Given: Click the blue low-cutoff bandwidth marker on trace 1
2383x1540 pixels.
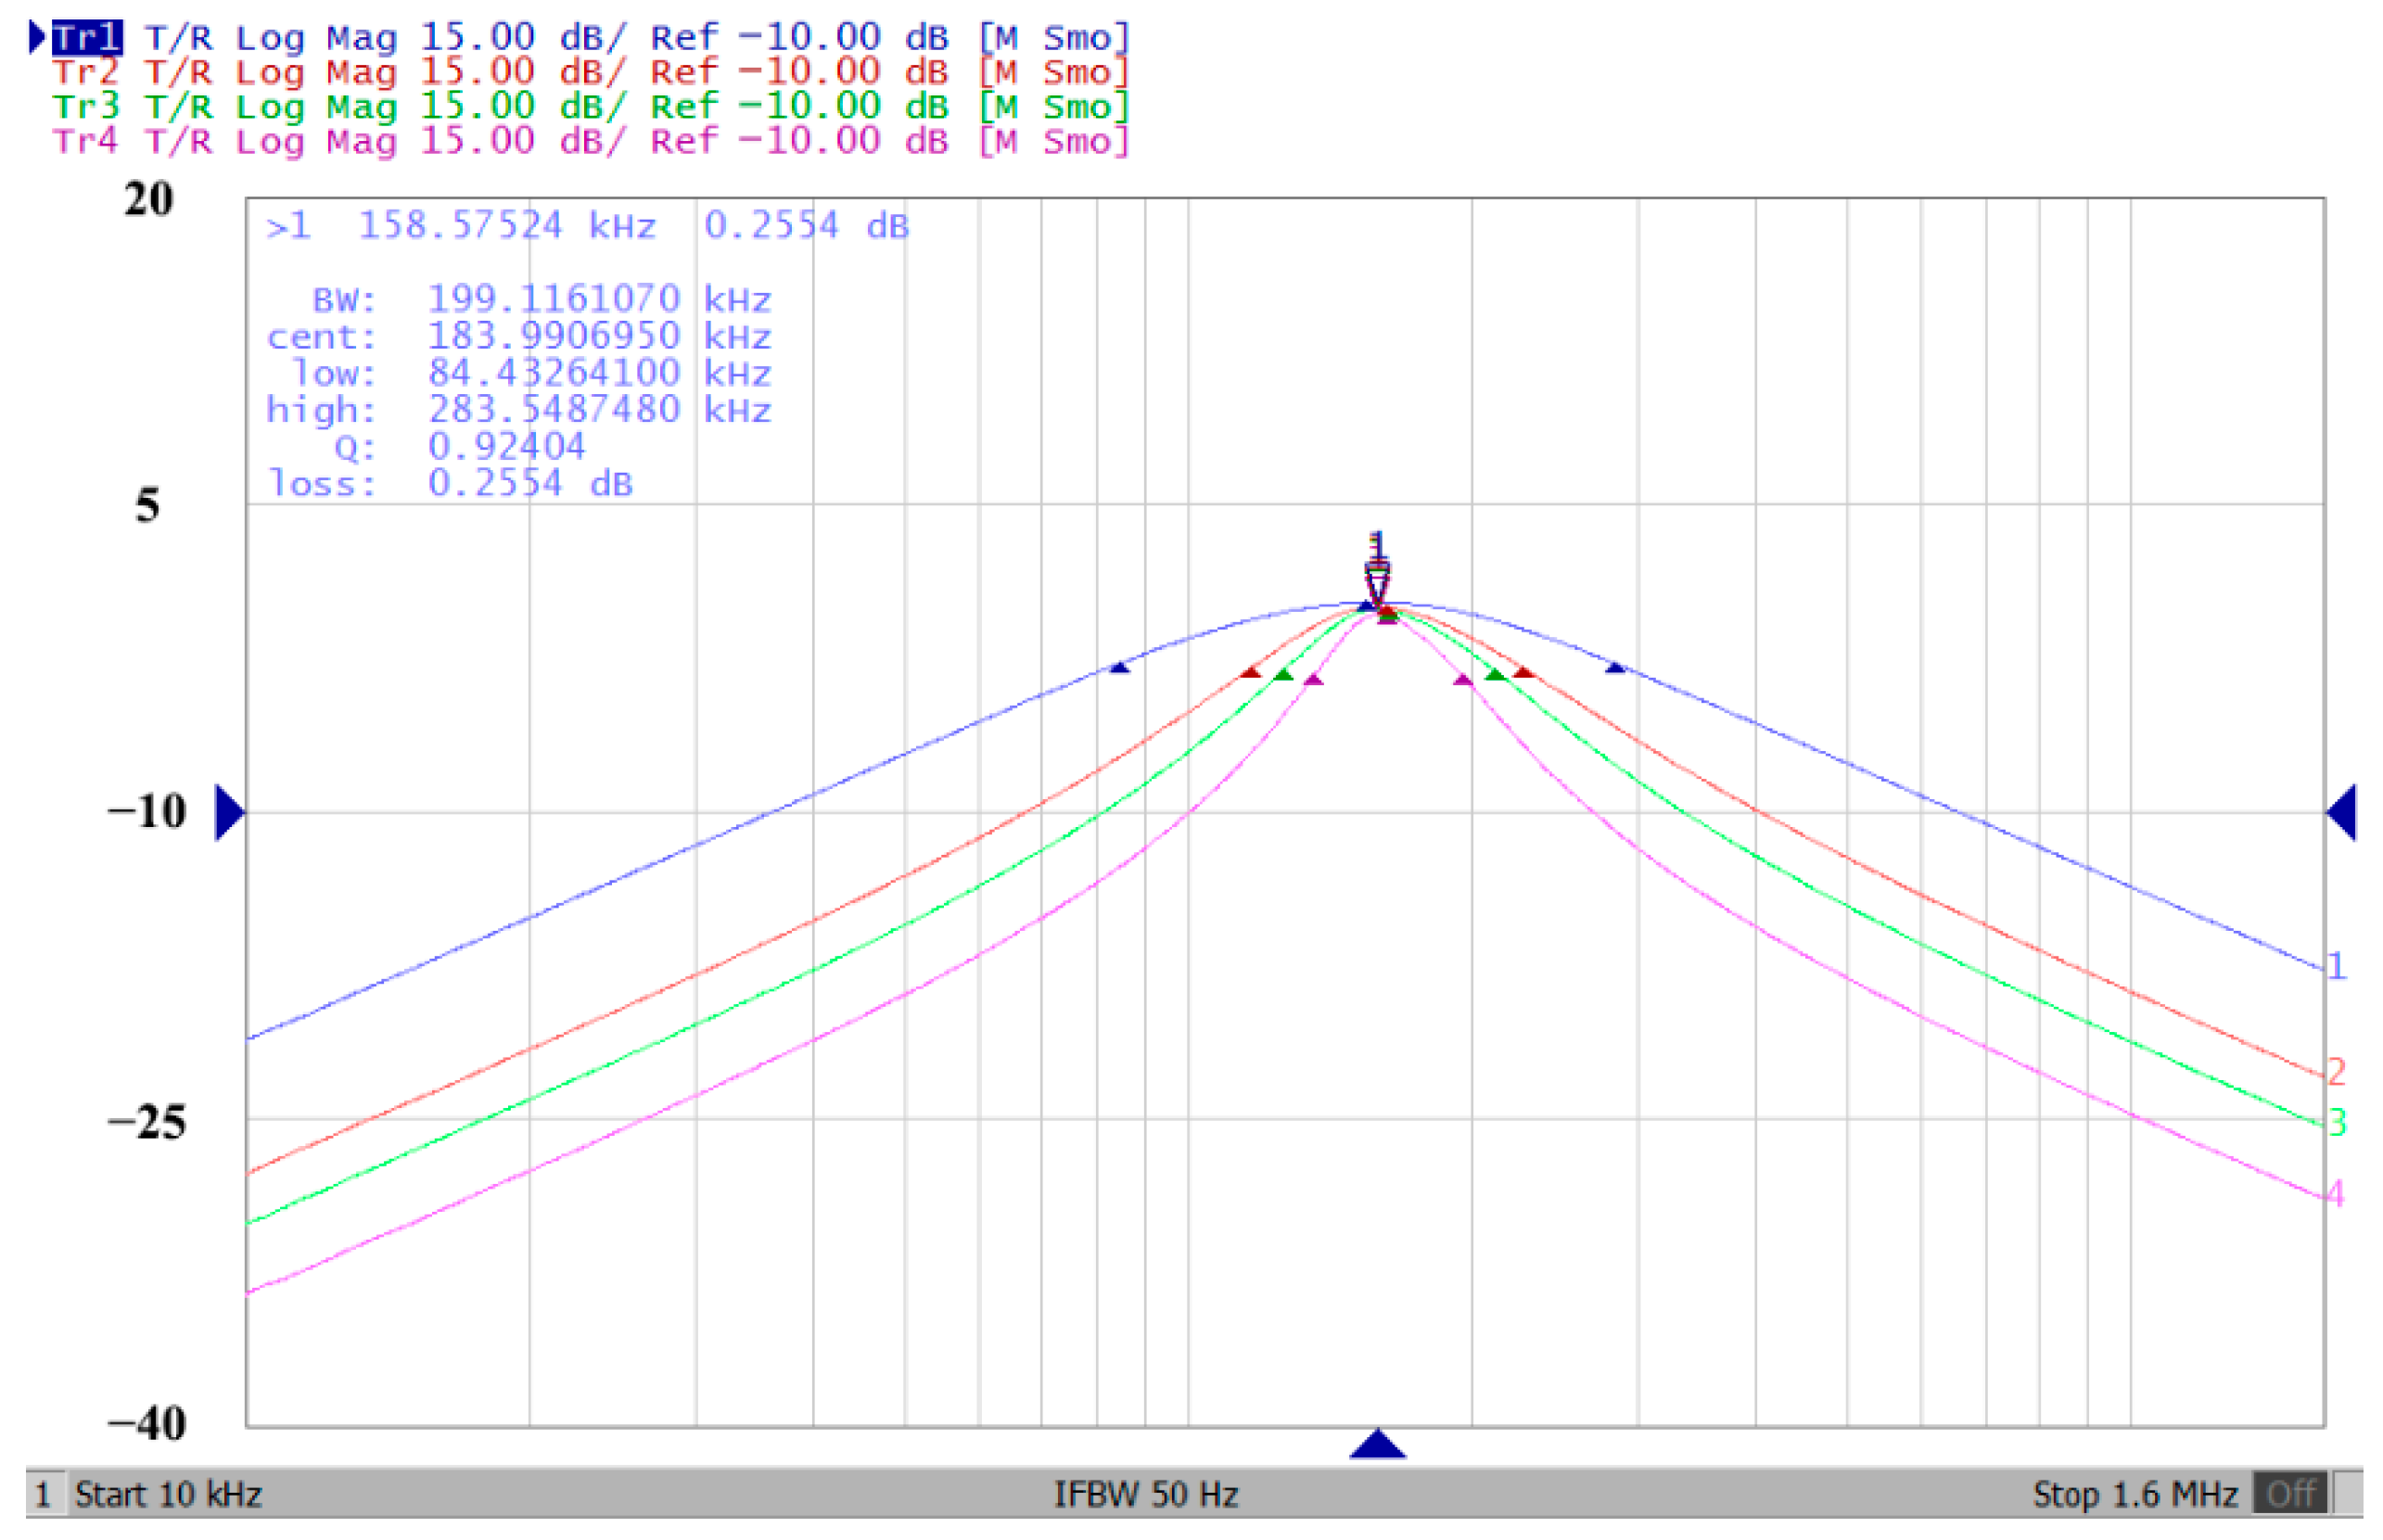Looking at the screenshot, I should click(x=1119, y=667).
